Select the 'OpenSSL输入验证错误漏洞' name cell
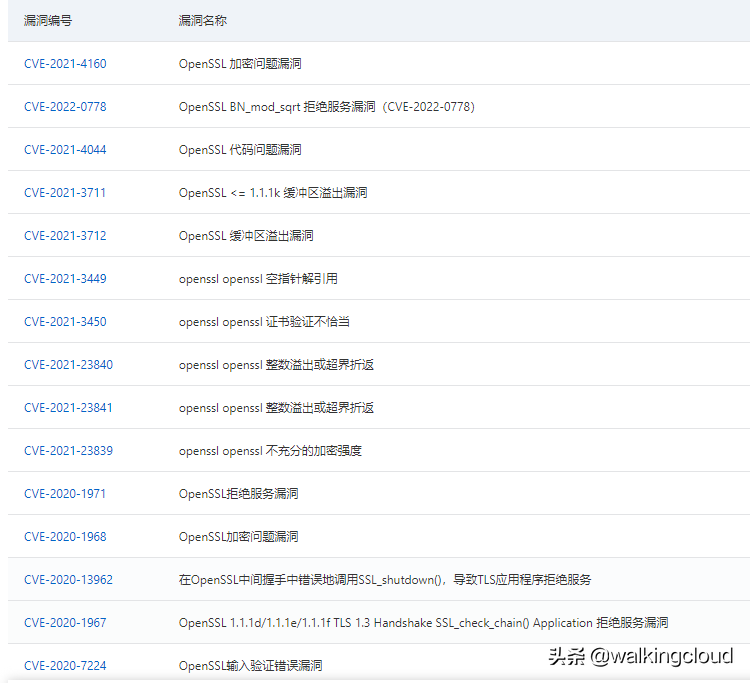Image resolution: width=750 pixels, height=683 pixels. tap(251, 666)
